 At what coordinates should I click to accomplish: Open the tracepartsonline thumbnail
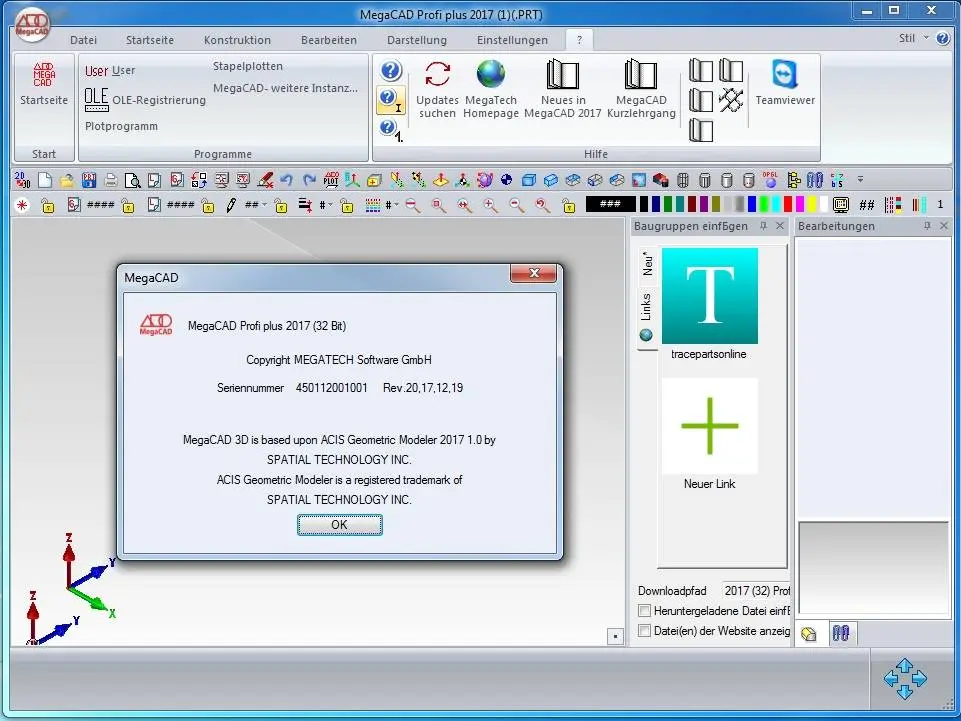click(710, 296)
